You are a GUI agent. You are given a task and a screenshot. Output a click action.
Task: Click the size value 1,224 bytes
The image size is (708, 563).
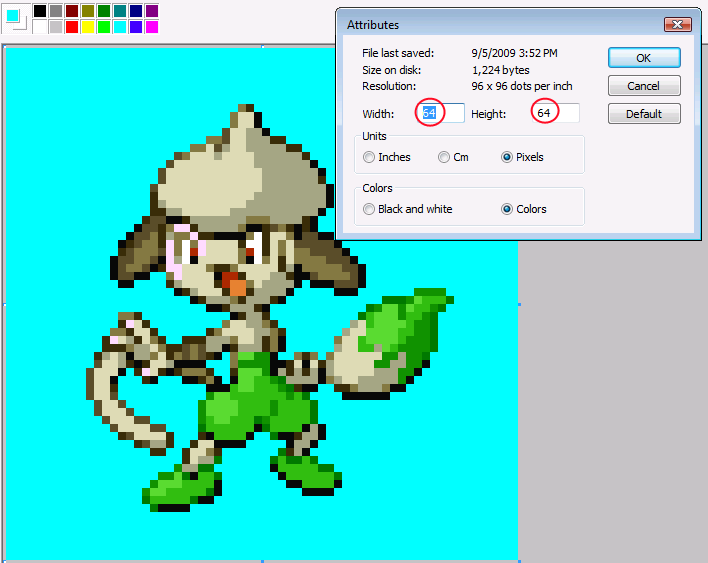pyautogui.click(x=501, y=70)
